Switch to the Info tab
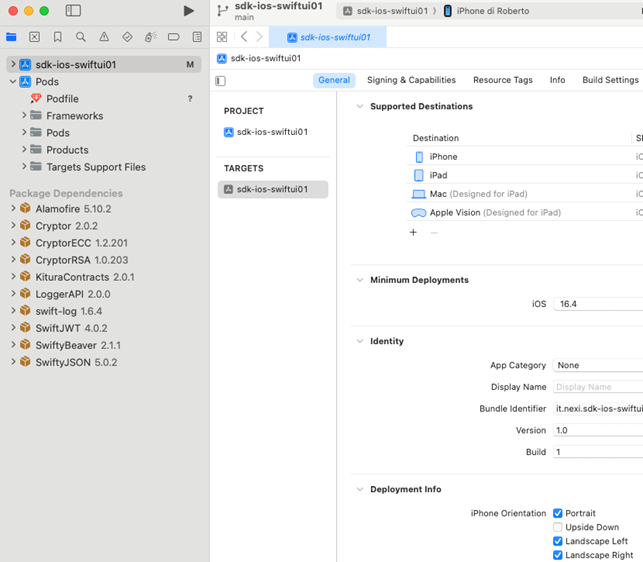The width and height of the screenshot is (643, 562). pyautogui.click(x=557, y=80)
